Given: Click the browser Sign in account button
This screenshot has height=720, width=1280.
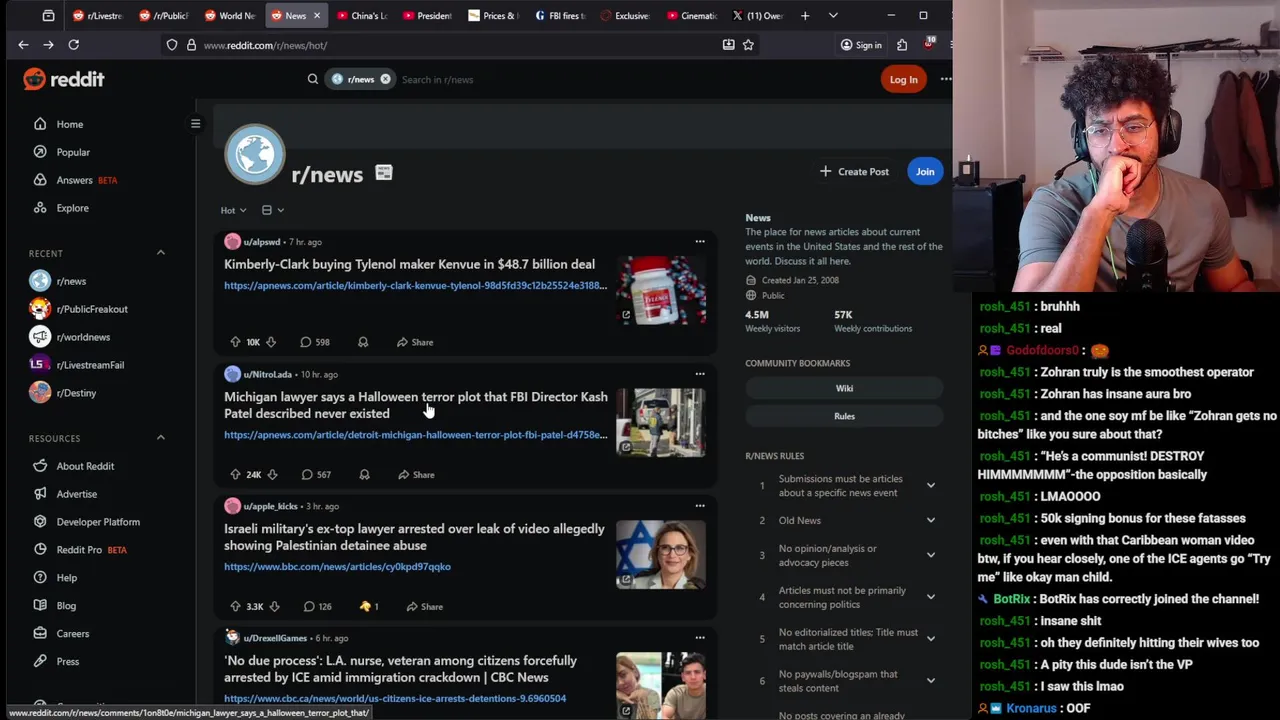Looking at the screenshot, I should pos(861,45).
